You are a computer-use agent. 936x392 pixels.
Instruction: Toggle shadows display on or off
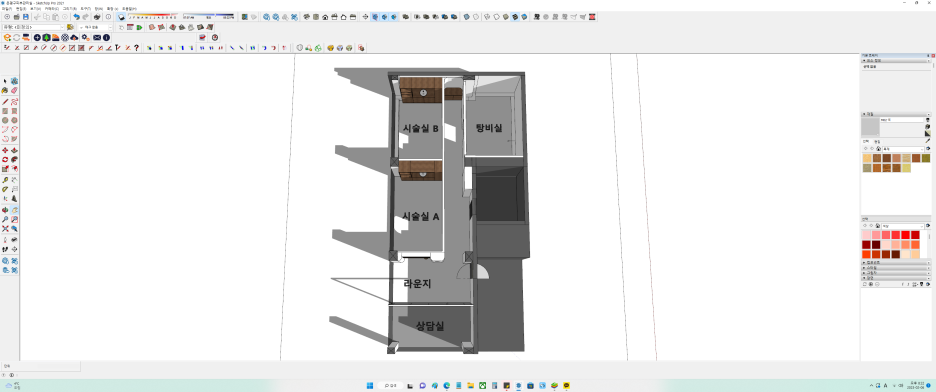(x=121, y=17)
